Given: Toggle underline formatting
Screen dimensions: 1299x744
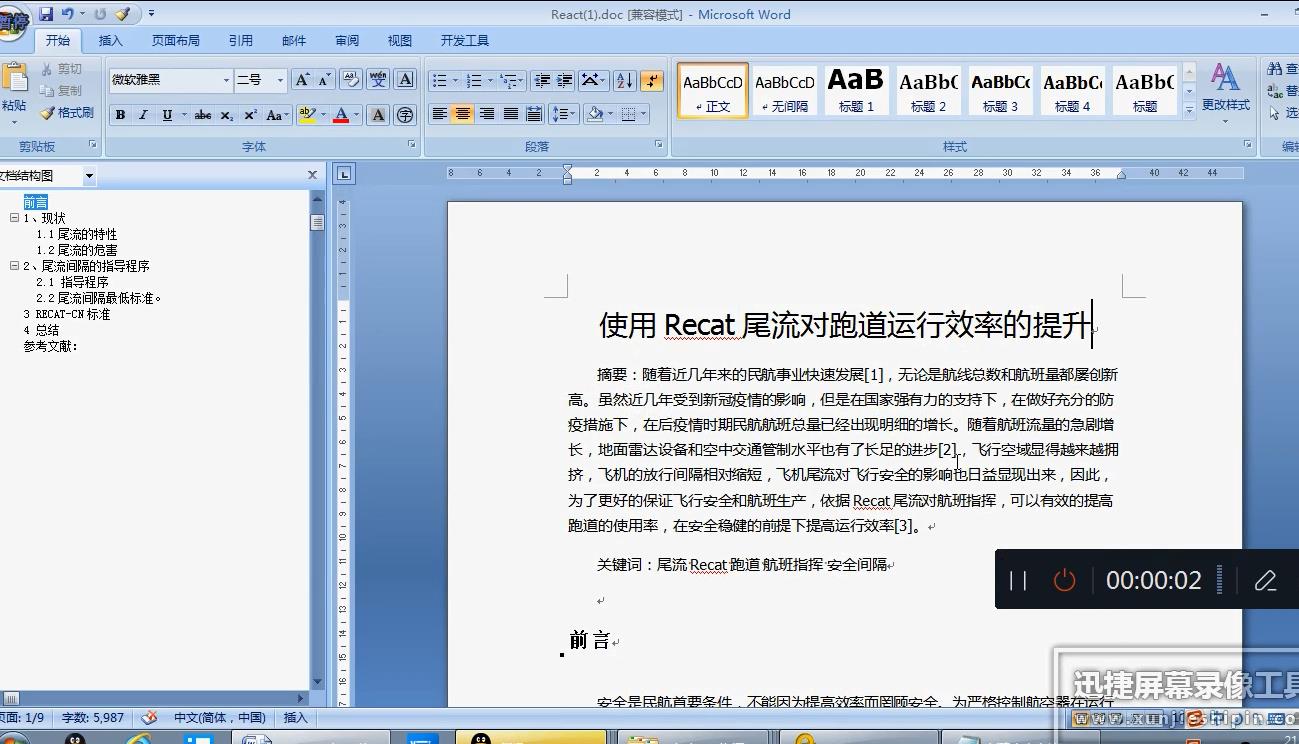Looking at the screenshot, I should (167, 115).
